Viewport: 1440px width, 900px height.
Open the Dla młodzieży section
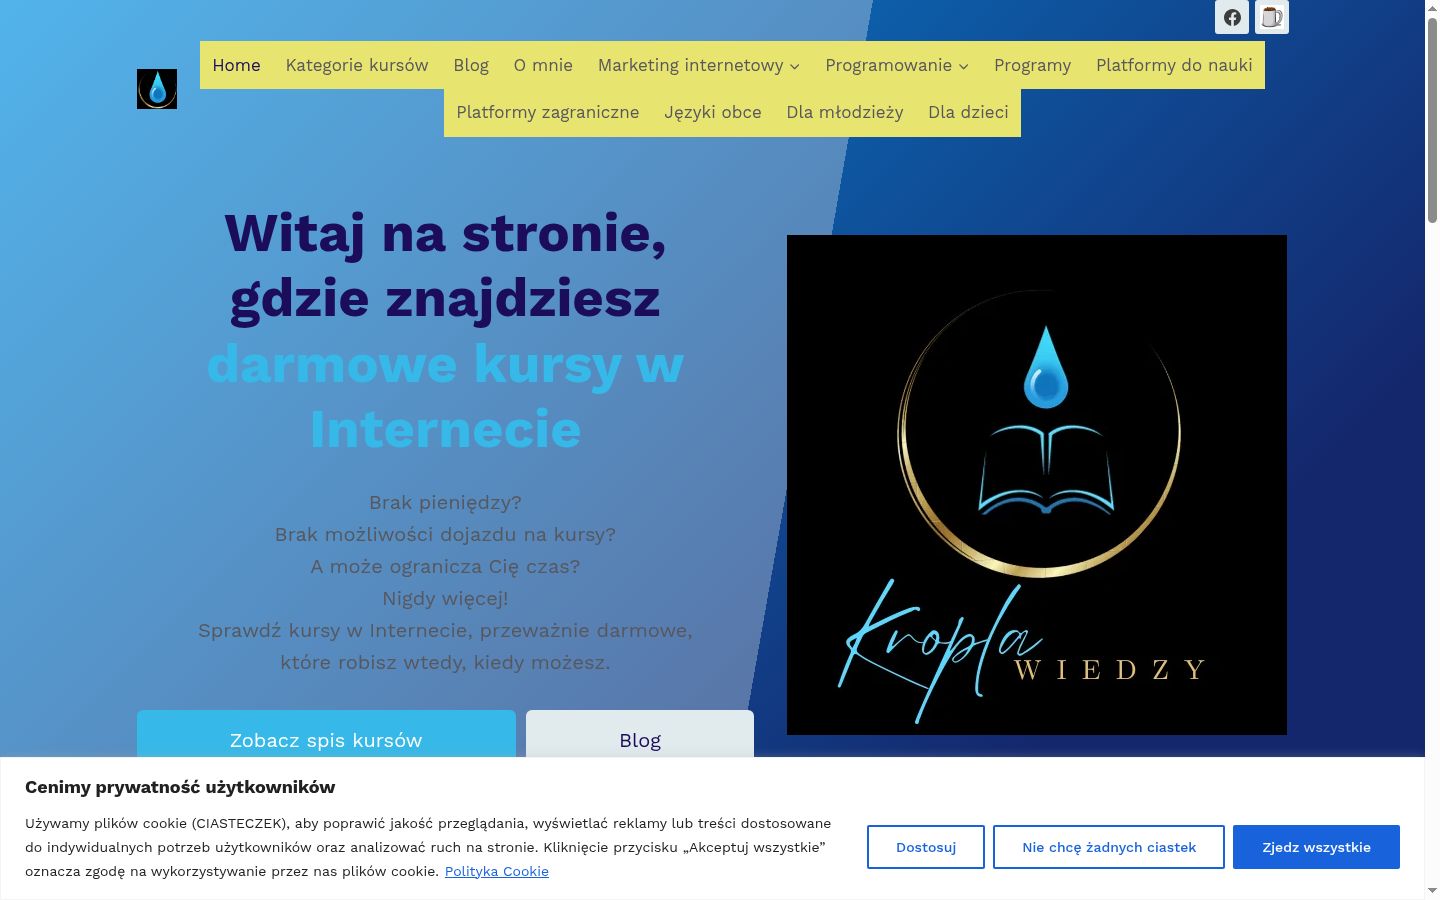[845, 112]
